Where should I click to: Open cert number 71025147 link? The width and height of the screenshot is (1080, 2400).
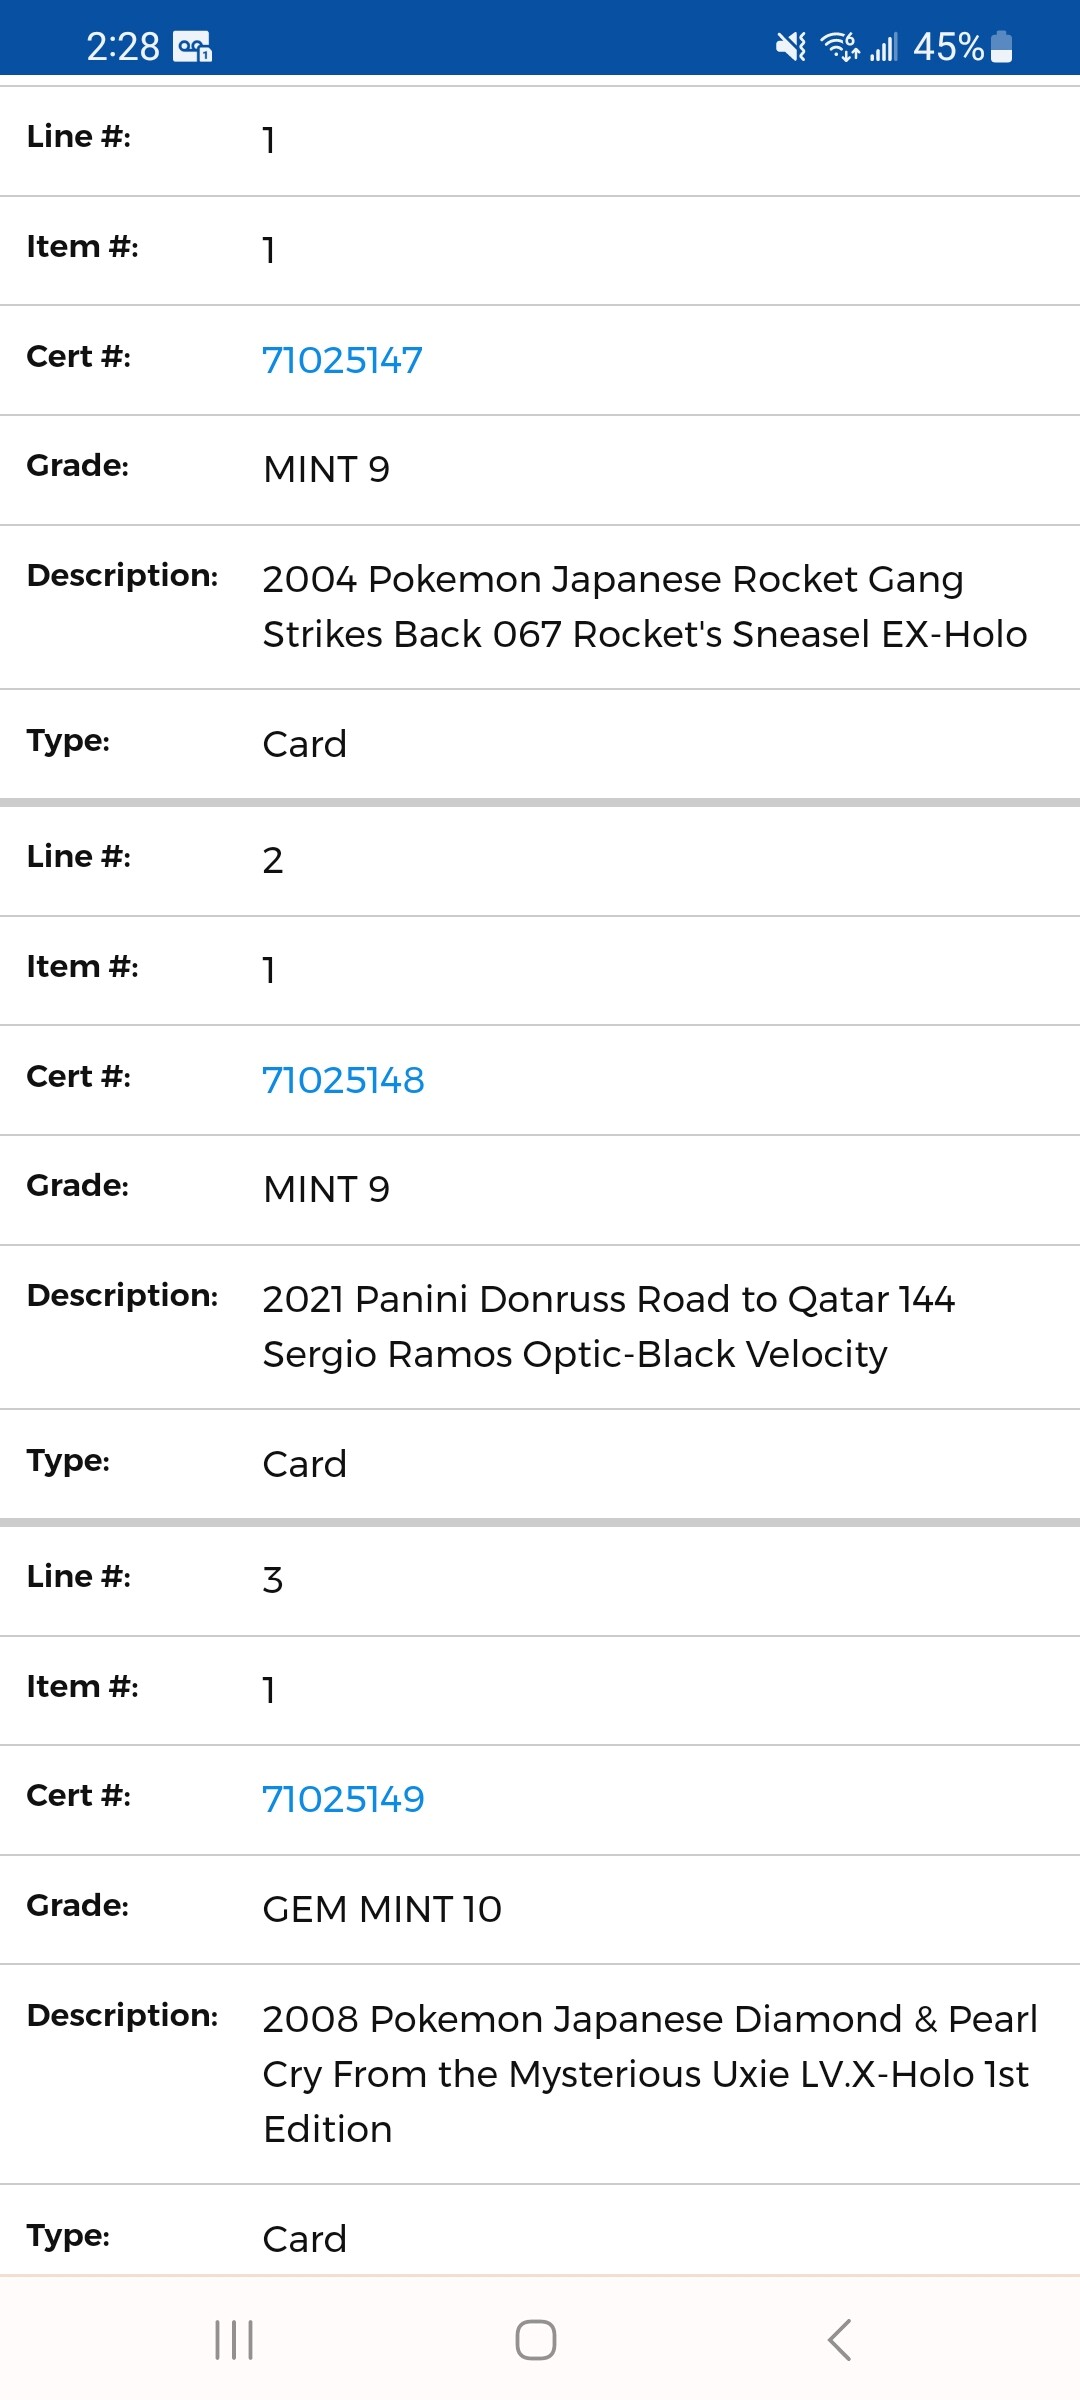point(342,360)
